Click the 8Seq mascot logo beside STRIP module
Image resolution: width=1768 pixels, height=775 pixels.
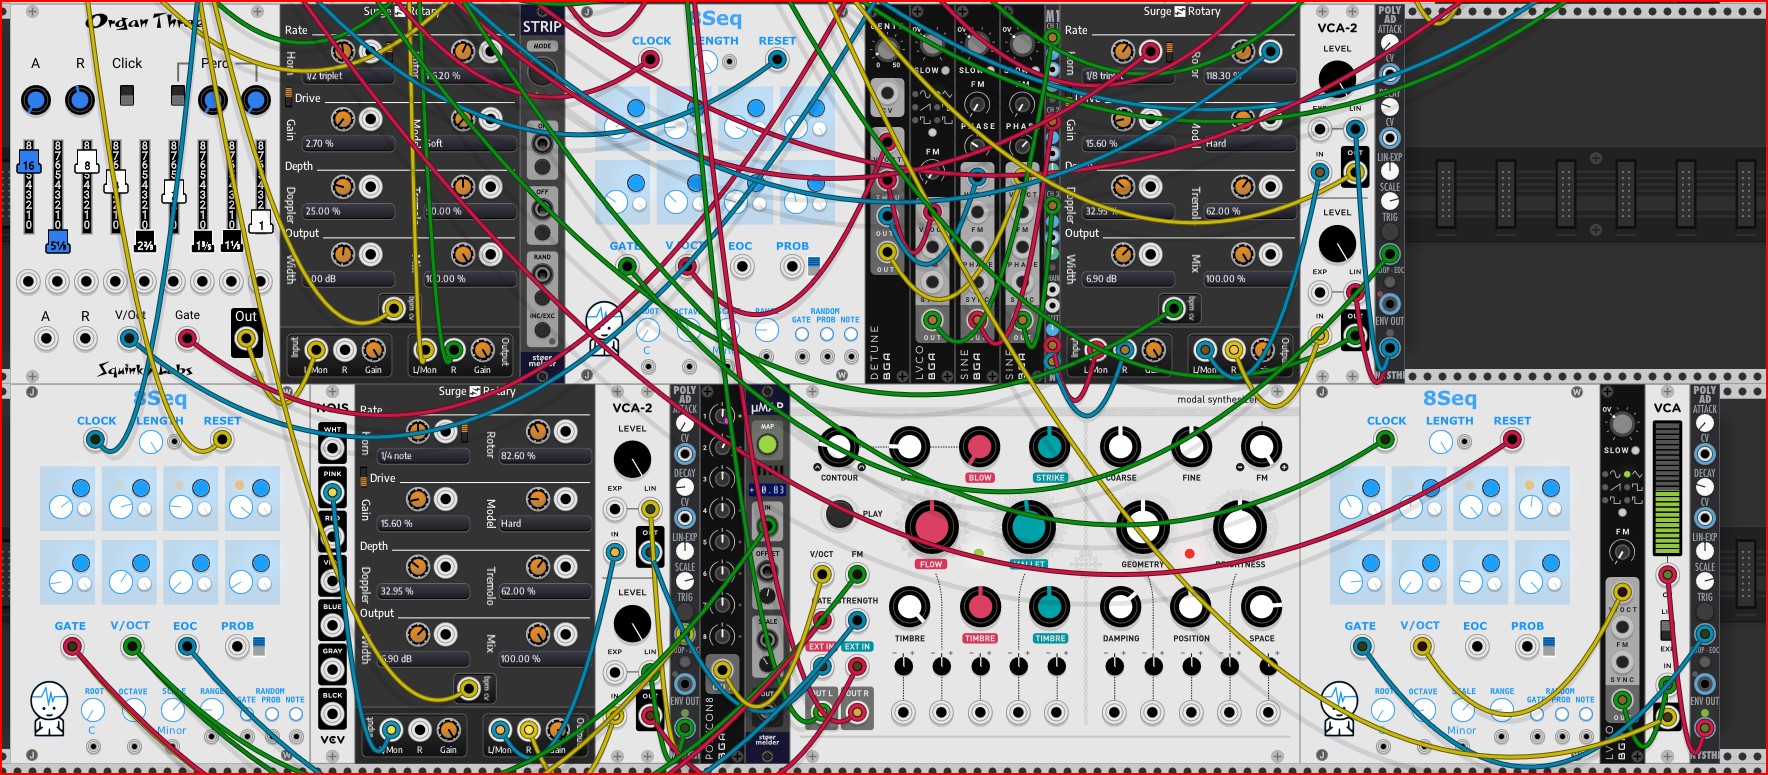point(603,328)
